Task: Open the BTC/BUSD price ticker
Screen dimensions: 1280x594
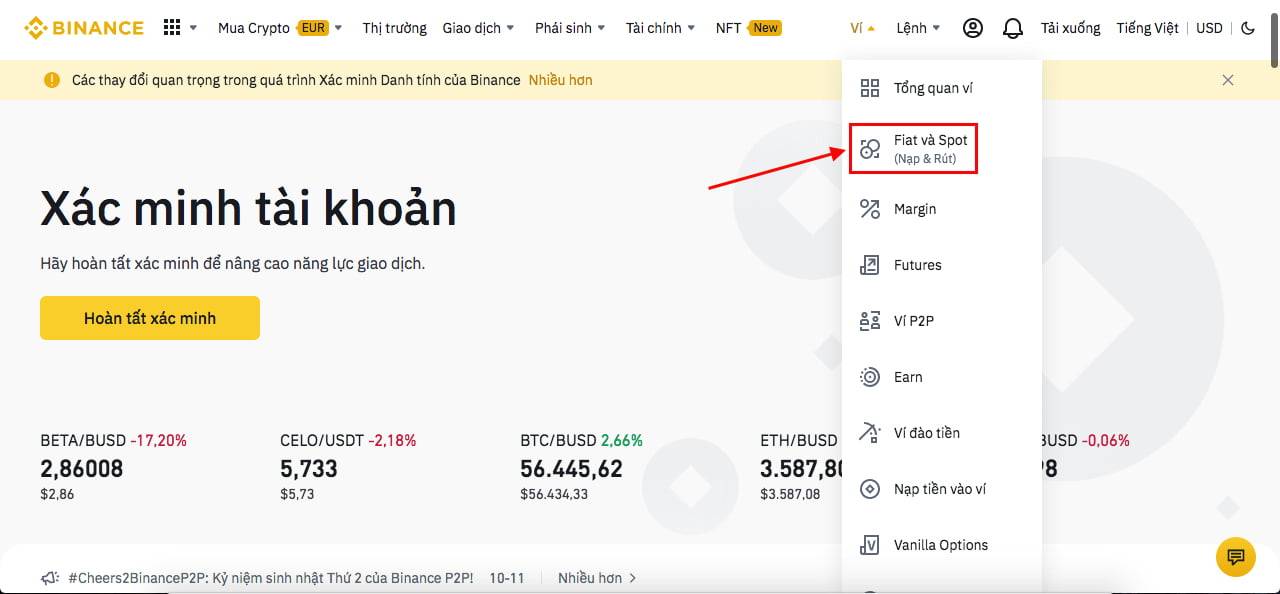Action: click(x=581, y=468)
